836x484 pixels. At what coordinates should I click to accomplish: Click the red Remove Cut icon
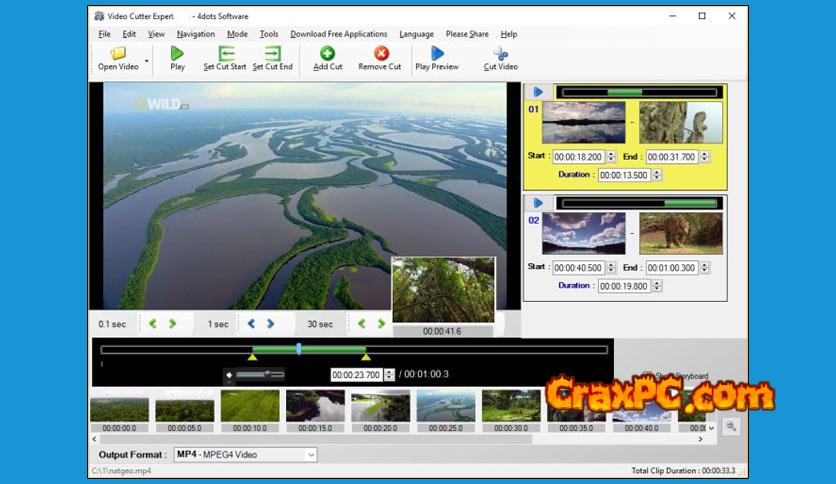pyautogui.click(x=380, y=54)
